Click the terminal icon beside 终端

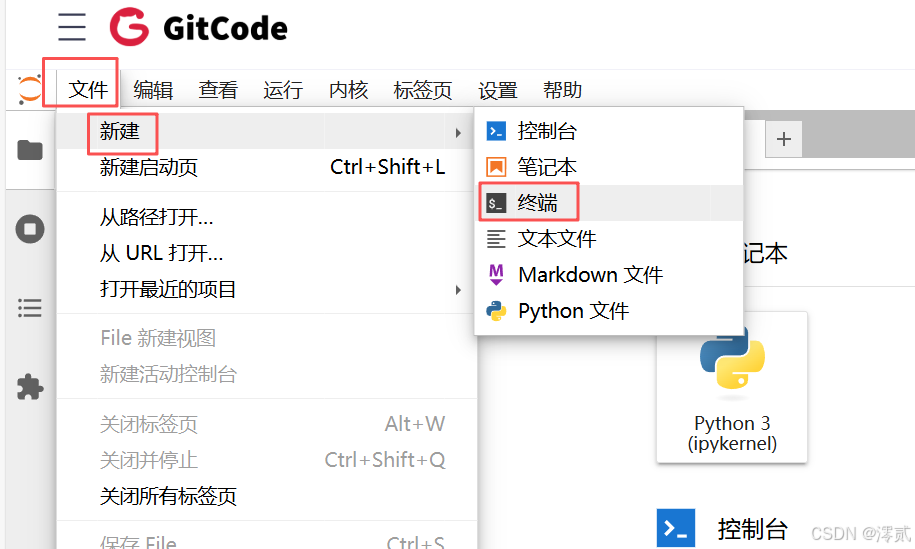click(x=496, y=203)
